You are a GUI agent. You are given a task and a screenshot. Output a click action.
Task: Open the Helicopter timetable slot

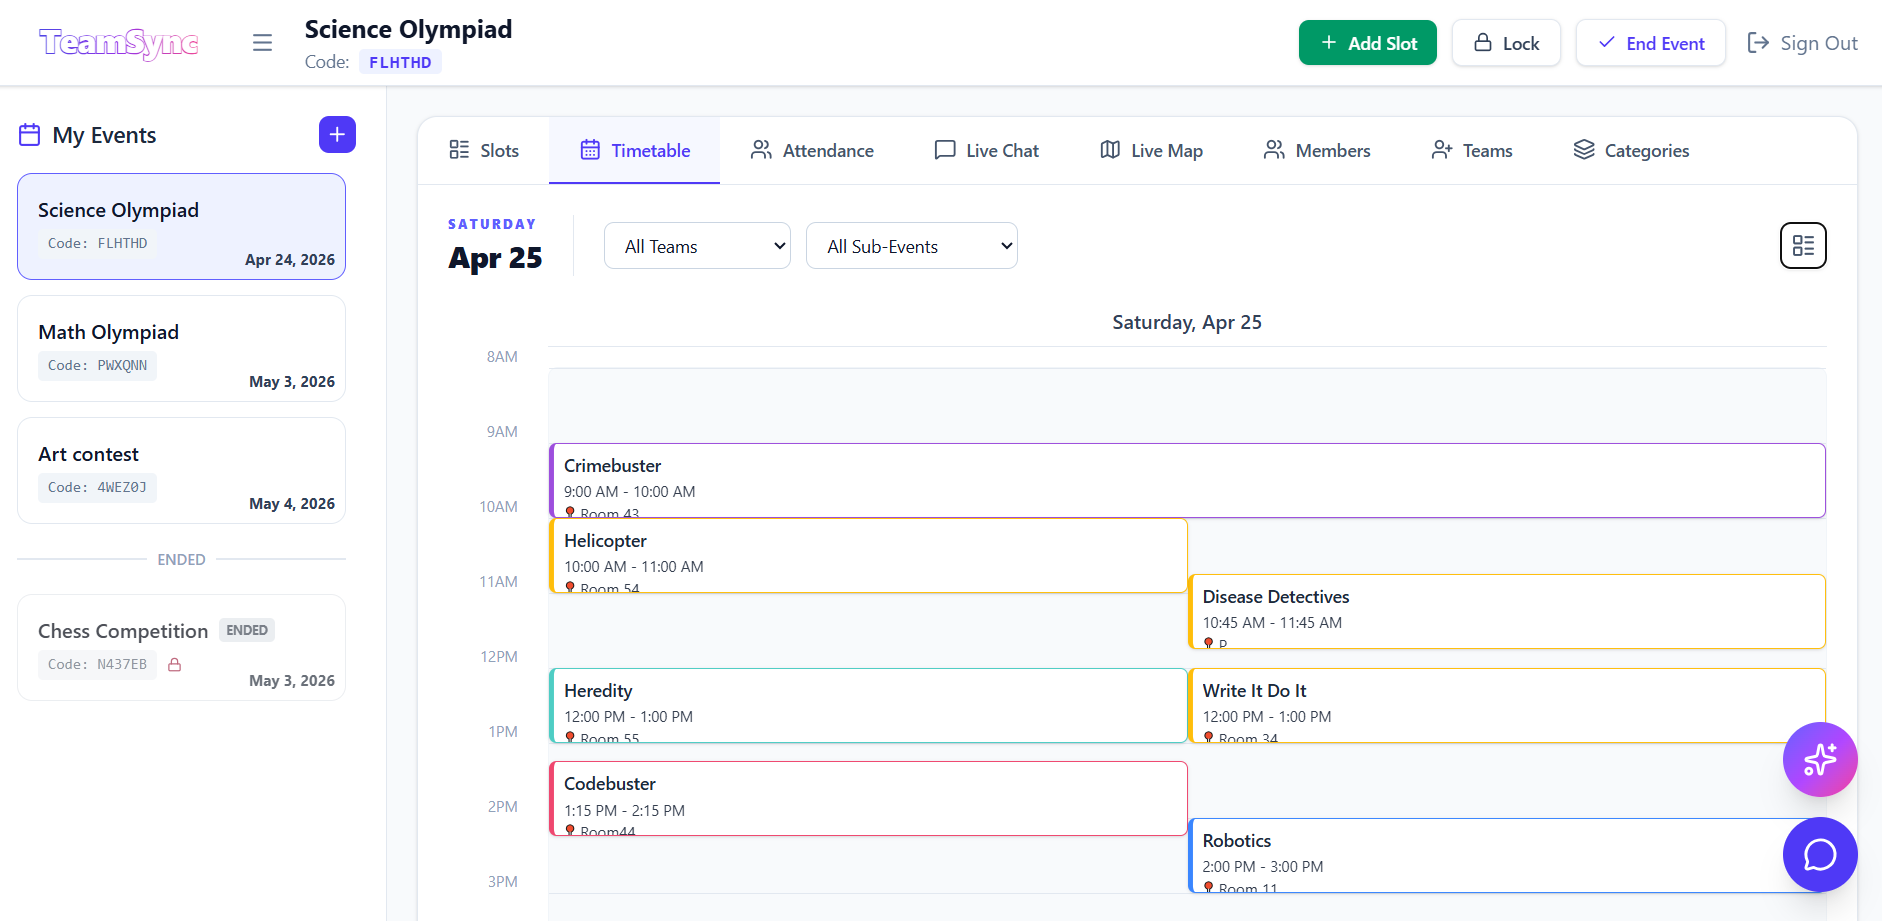868,556
